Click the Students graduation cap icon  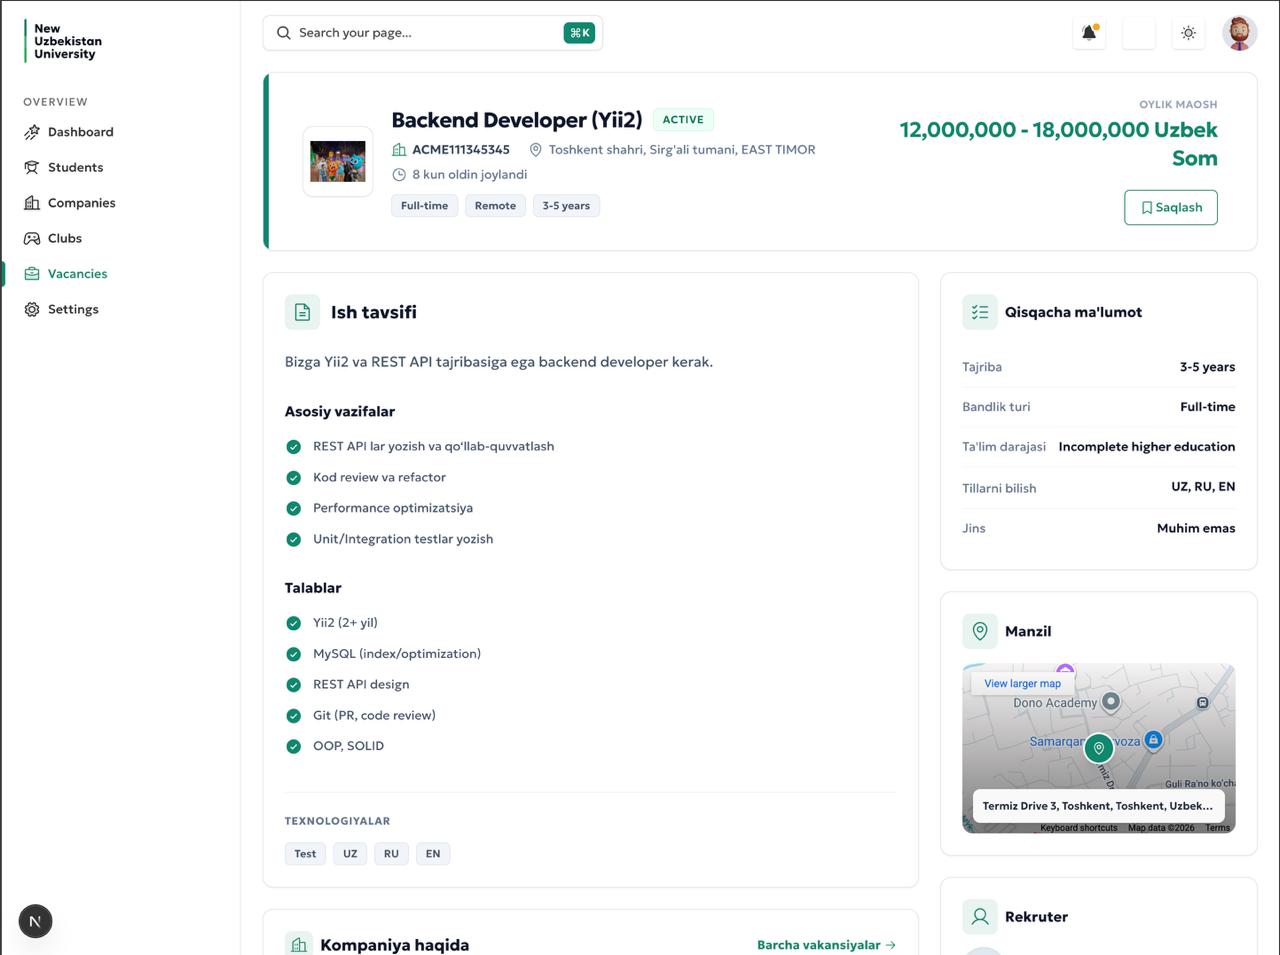click(32, 168)
